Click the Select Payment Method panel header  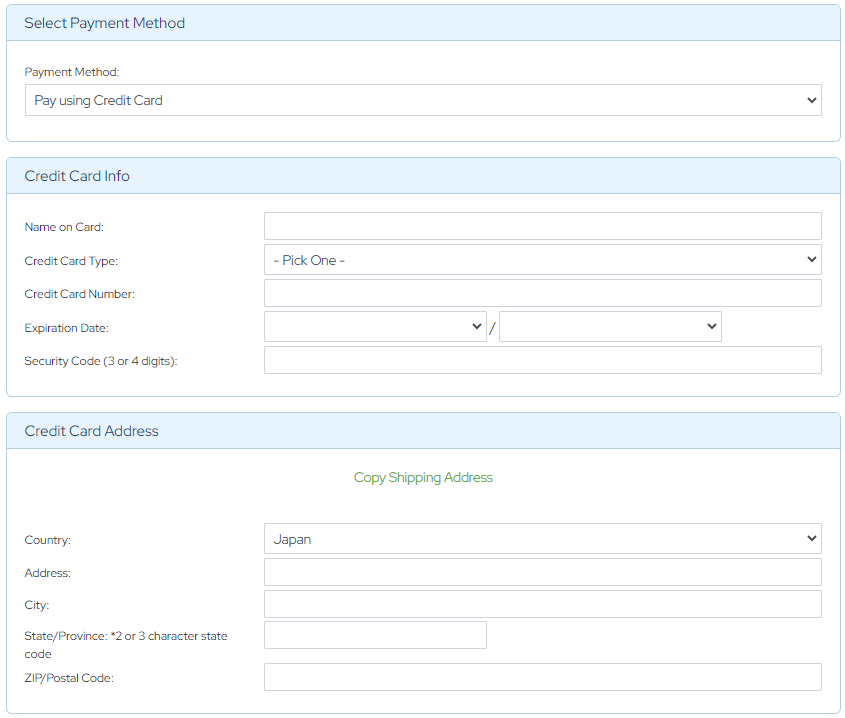tap(105, 23)
